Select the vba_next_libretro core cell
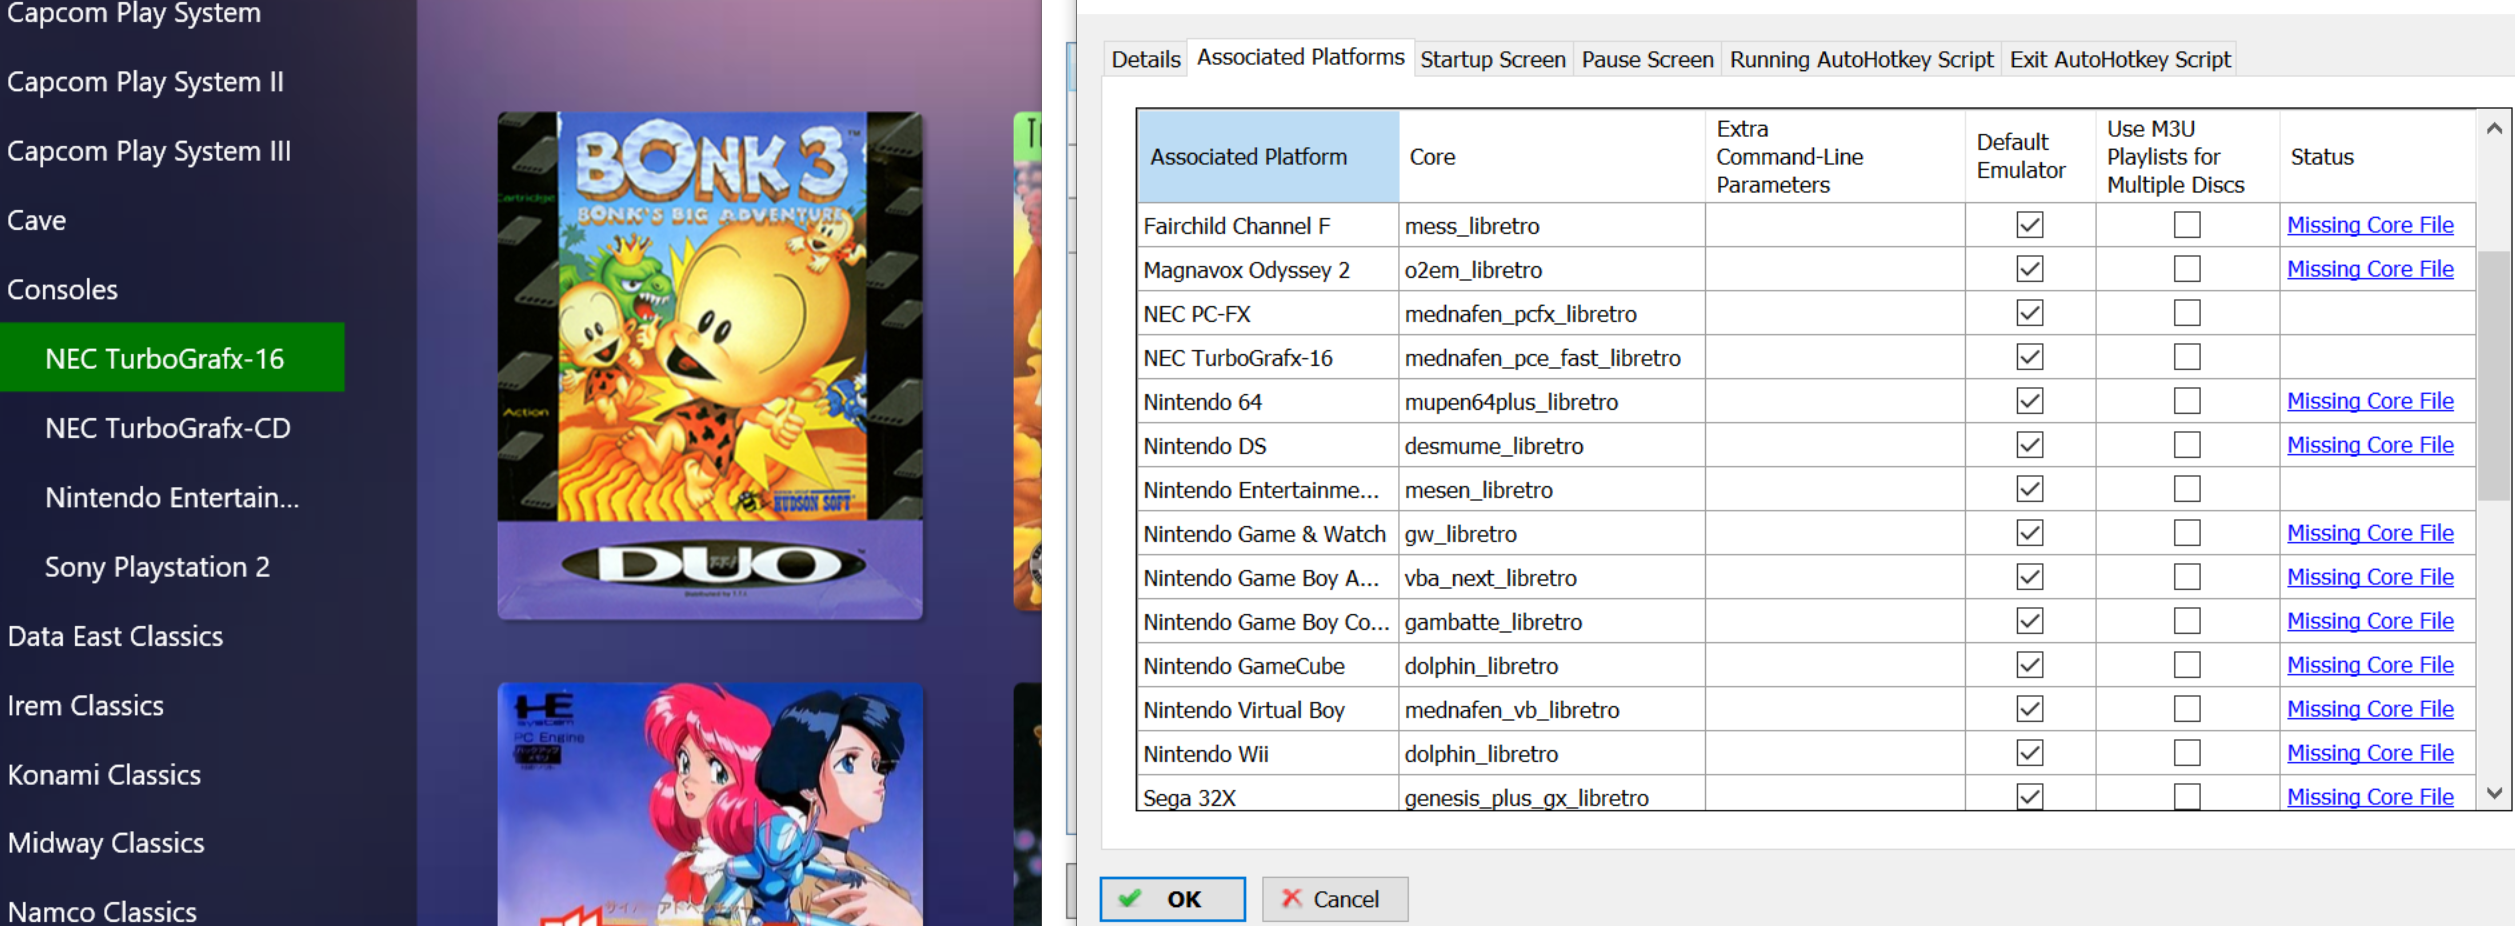The height and width of the screenshot is (926, 2515). (x=1552, y=577)
